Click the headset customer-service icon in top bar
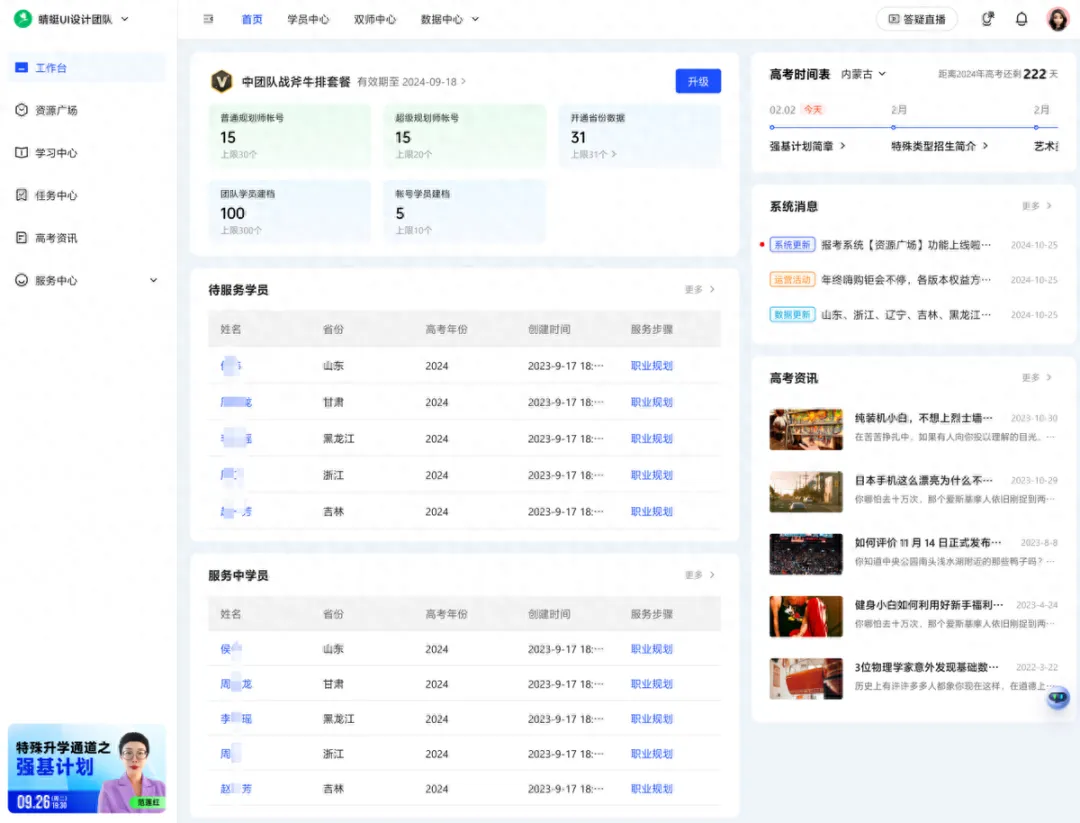 tap(987, 18)
